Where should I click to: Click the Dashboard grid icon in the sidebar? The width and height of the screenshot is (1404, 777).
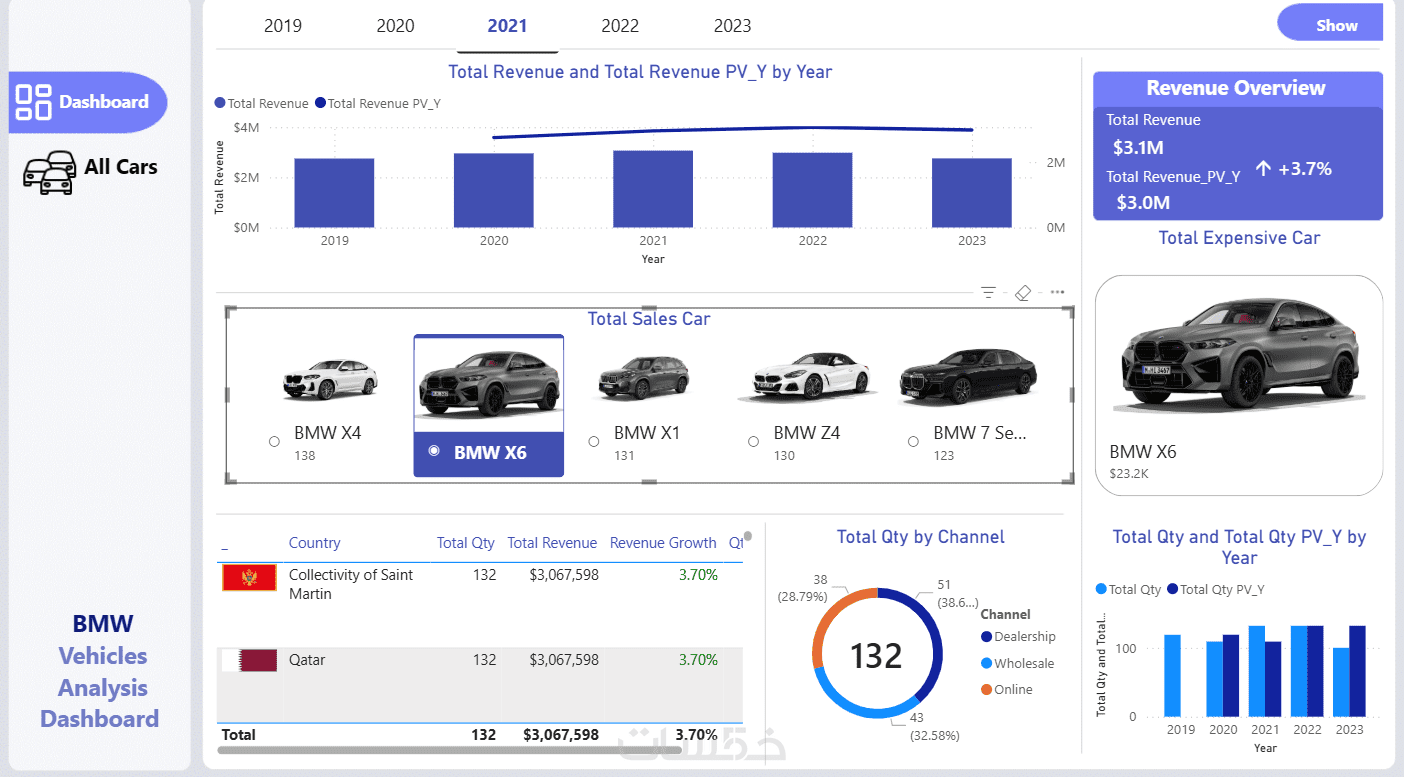[x=34, y=102]
